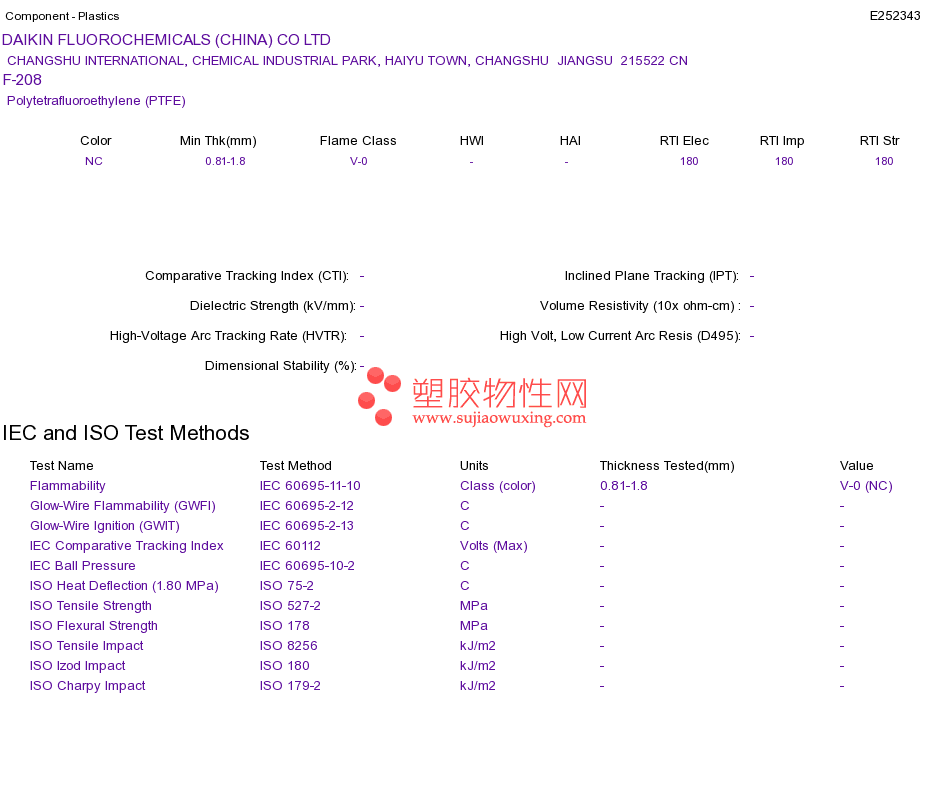Click the ISO 75-2 test method
Screen dimensions: 950x800
pos(287,585)
